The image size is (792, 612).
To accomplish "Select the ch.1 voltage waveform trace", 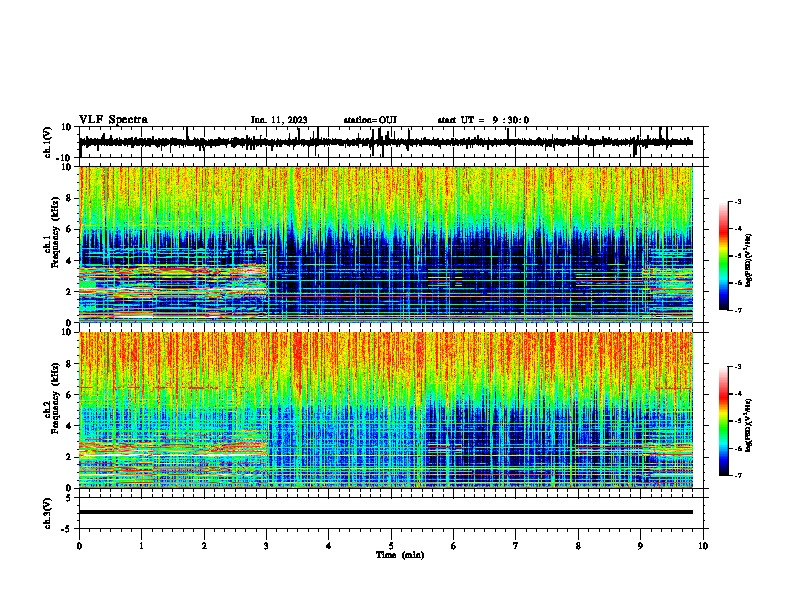I will [x=385, y=142].
